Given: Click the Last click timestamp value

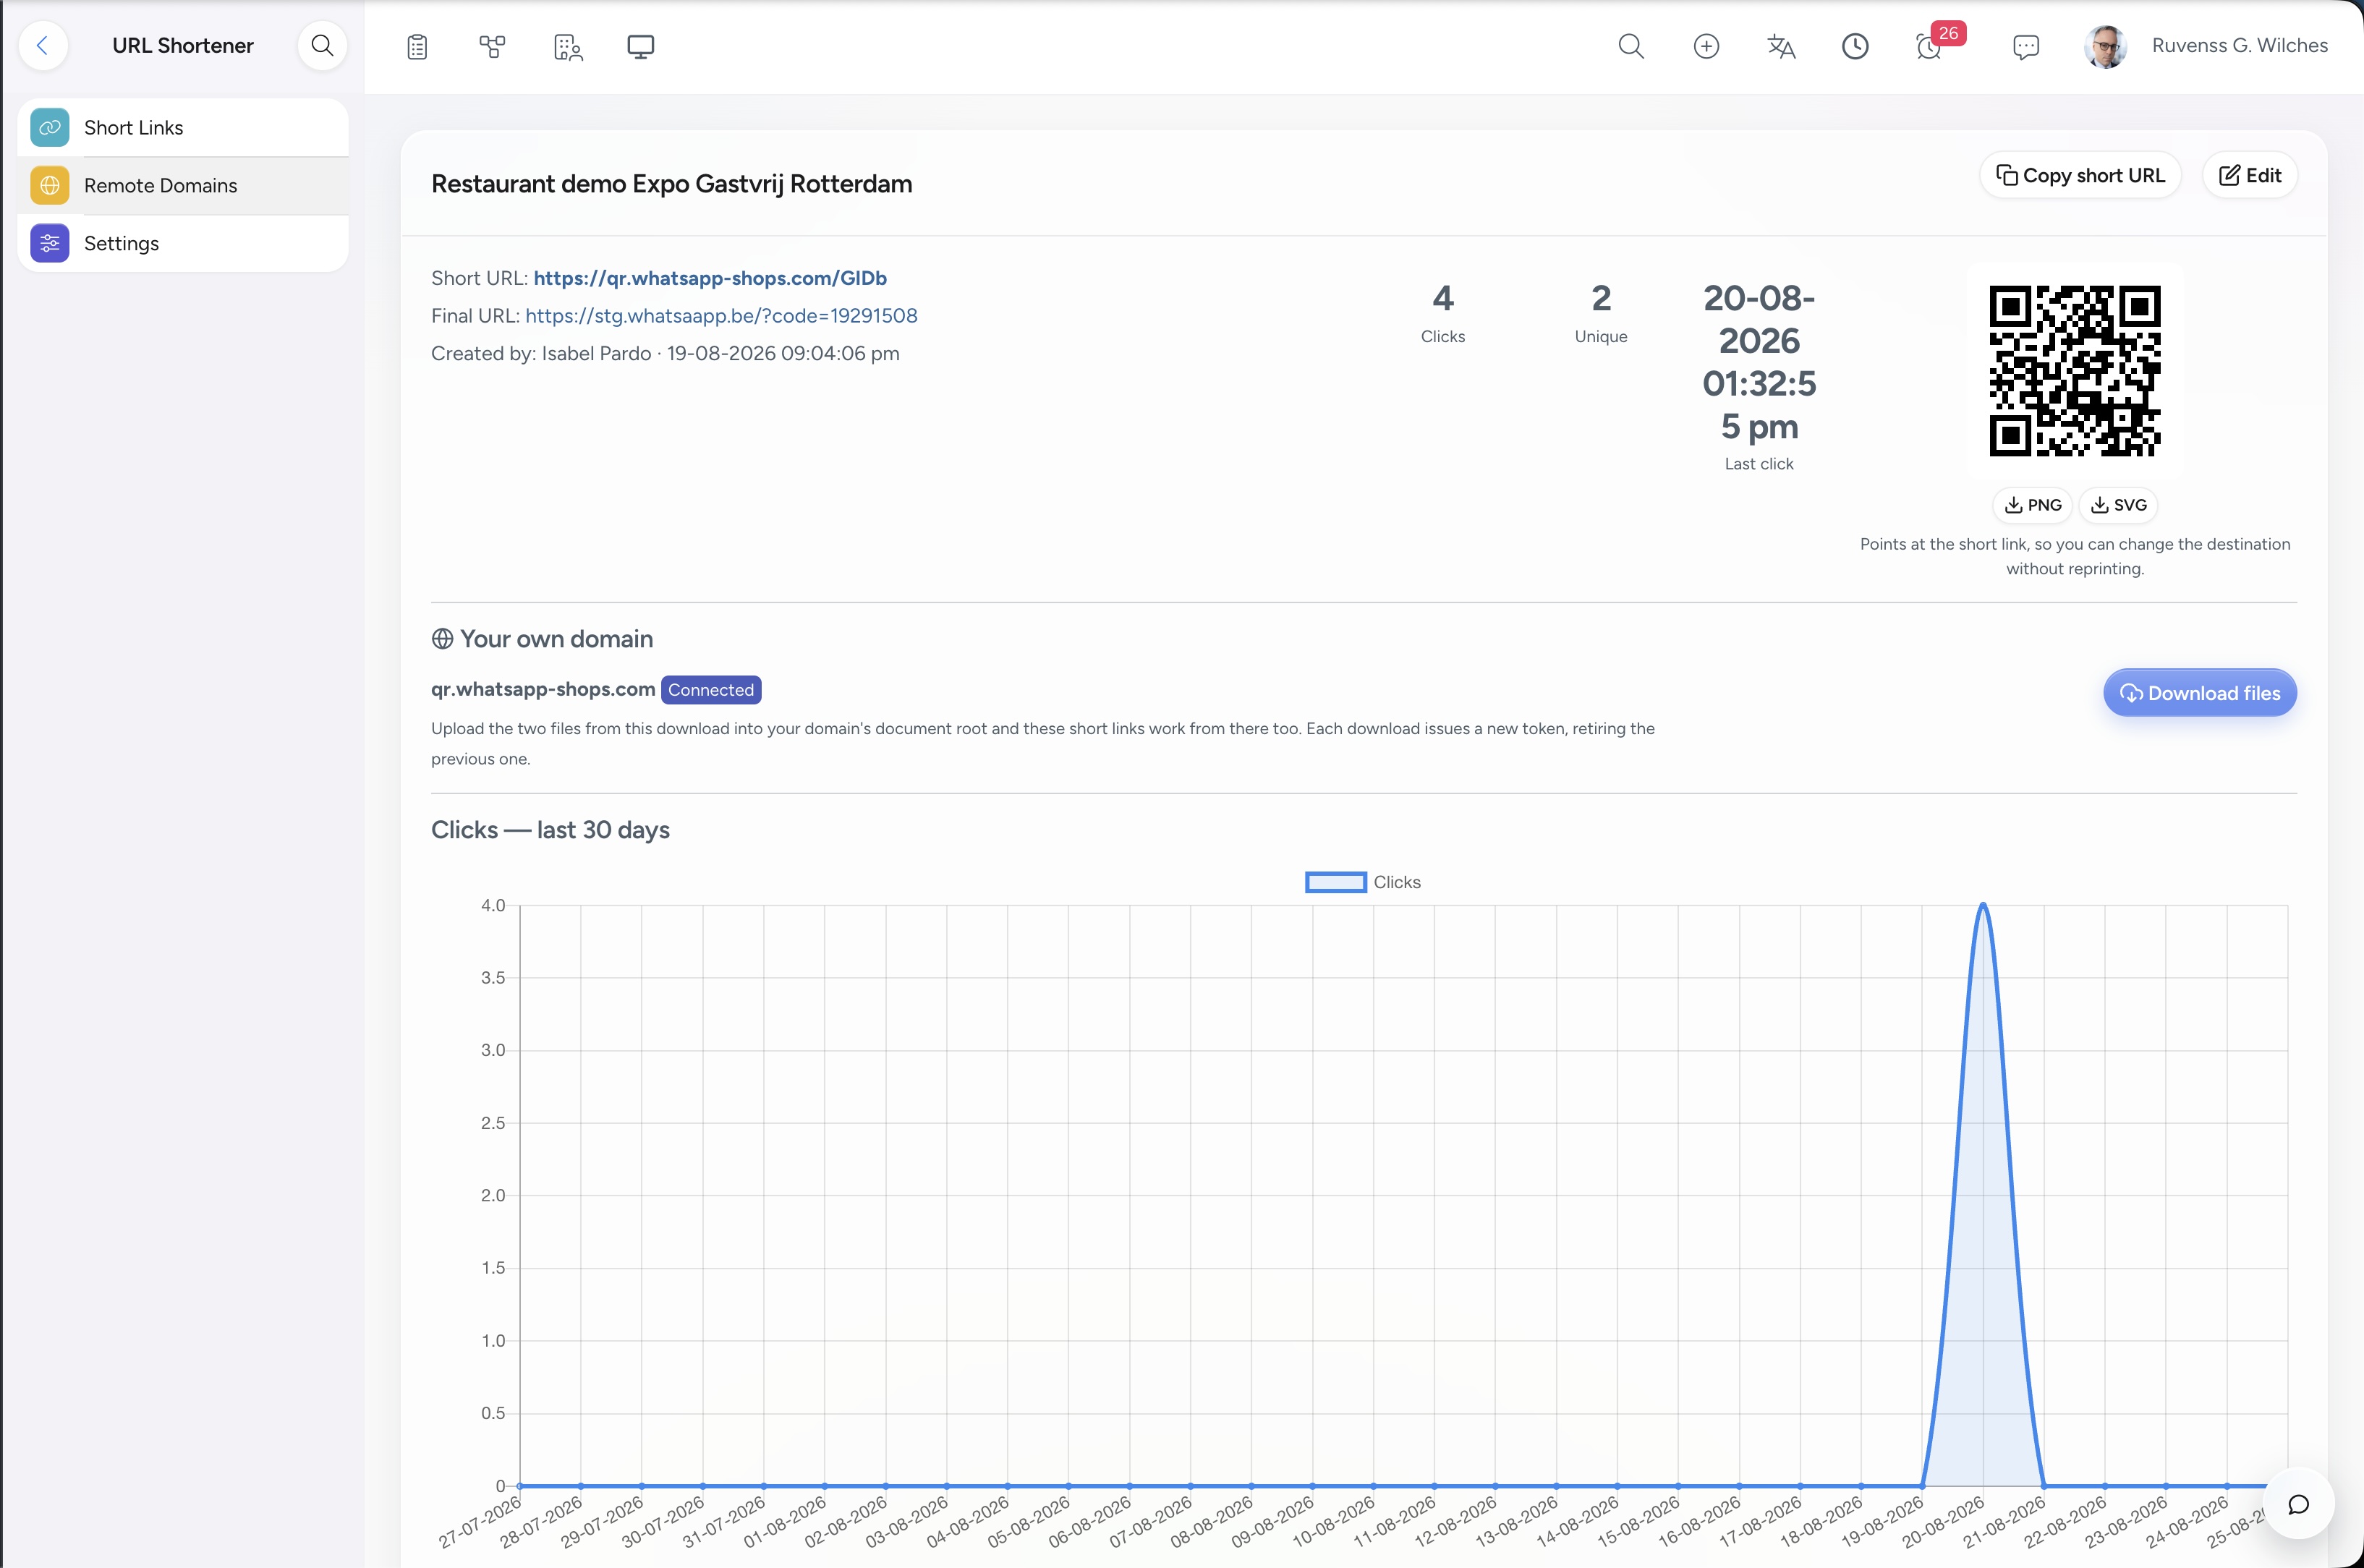Looking at the screenshot, I should click(x=1759, y=362).
